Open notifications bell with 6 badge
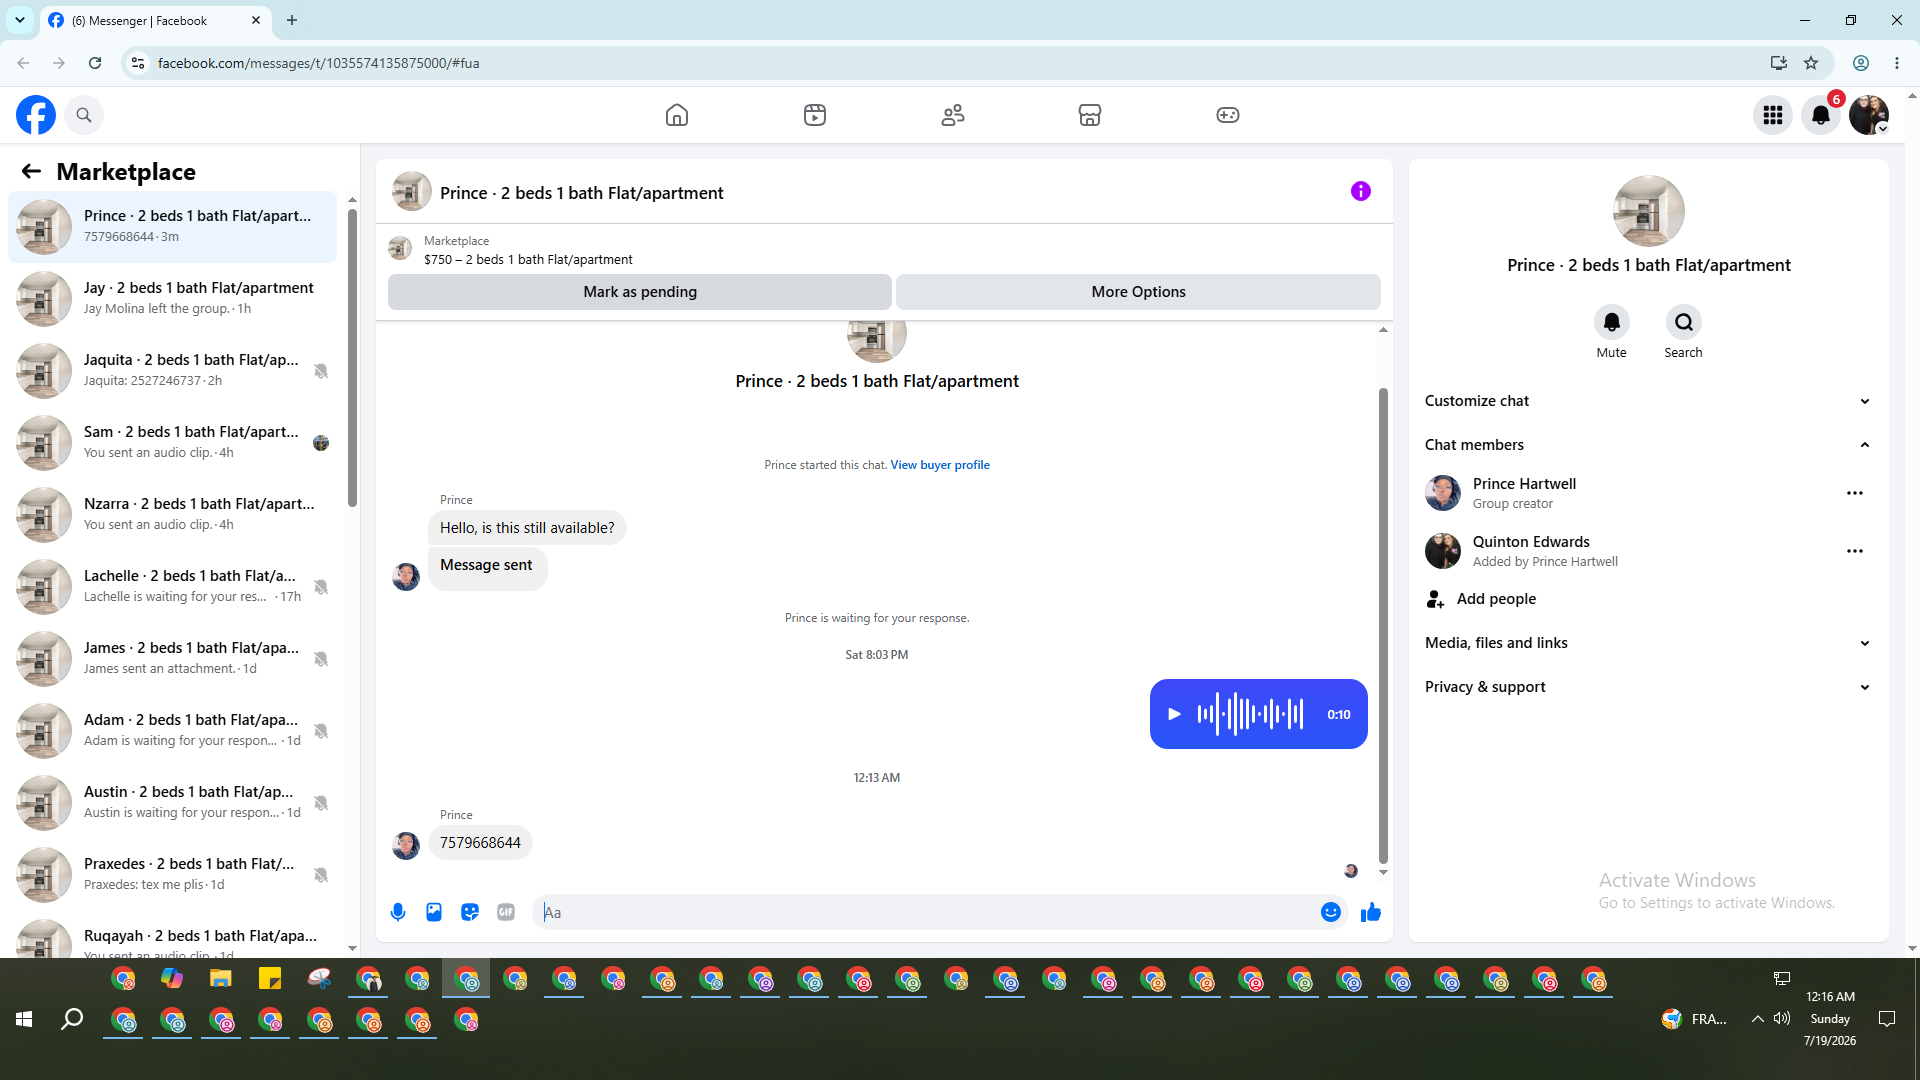 tap(1821, 115)
